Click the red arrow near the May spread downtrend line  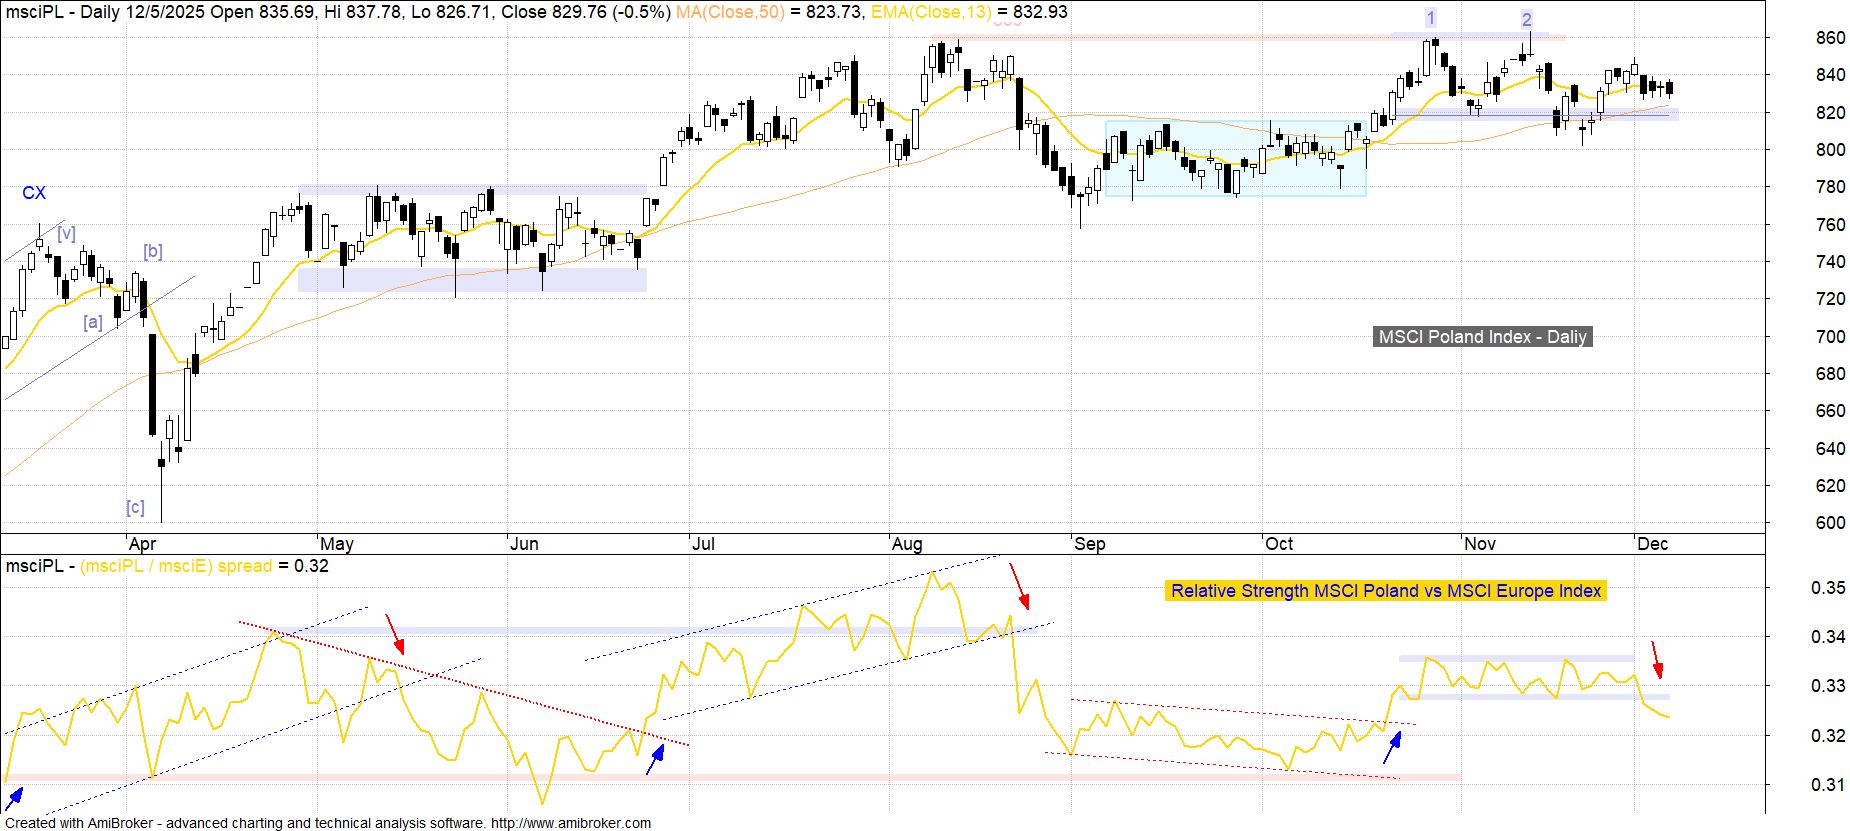pos(395,634)
